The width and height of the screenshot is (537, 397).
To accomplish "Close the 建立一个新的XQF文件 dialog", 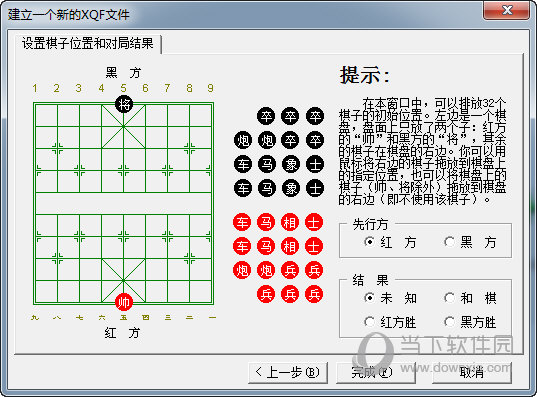I will tap(507, 10).
